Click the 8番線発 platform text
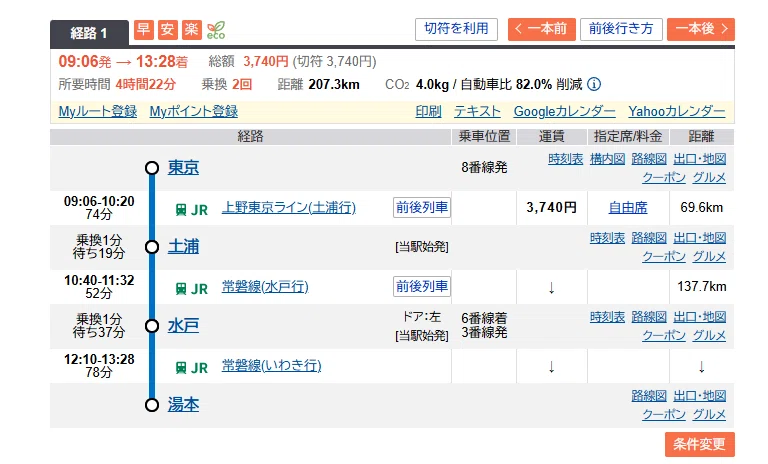This screenshot has height=464, width=768. 484,168
